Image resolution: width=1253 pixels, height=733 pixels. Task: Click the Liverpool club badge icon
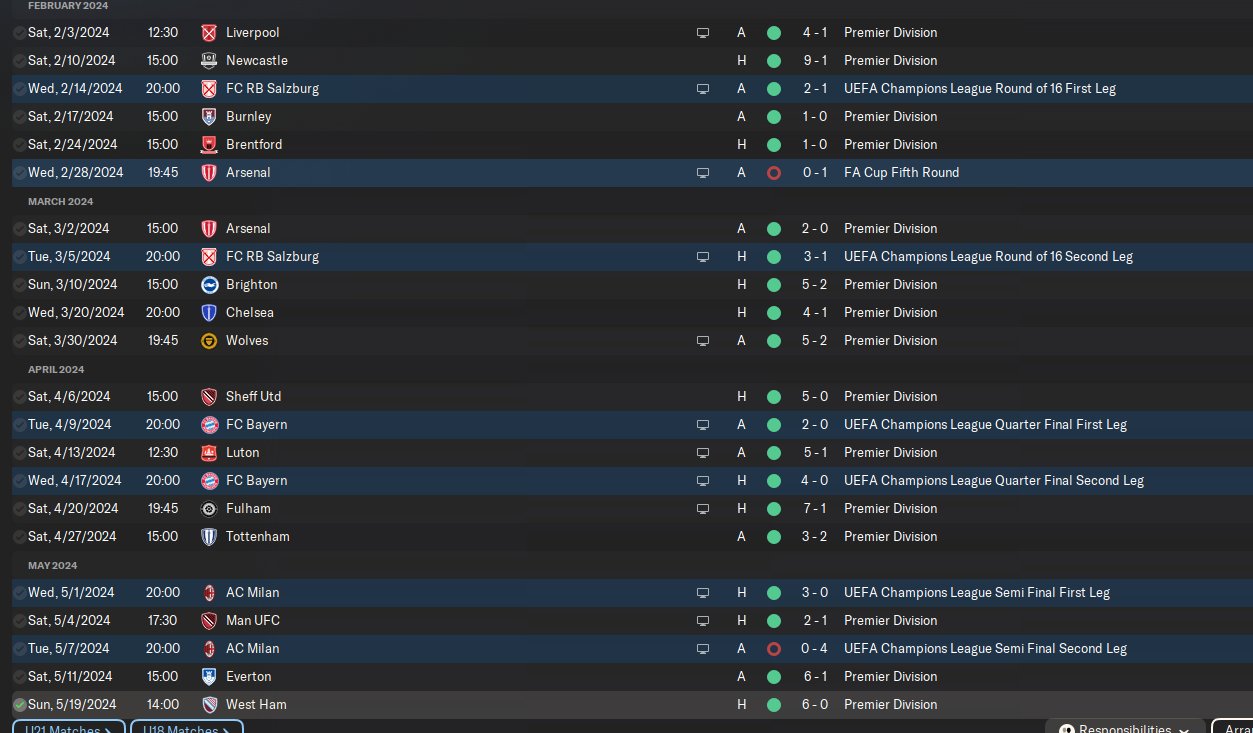(x=209, y=33)
